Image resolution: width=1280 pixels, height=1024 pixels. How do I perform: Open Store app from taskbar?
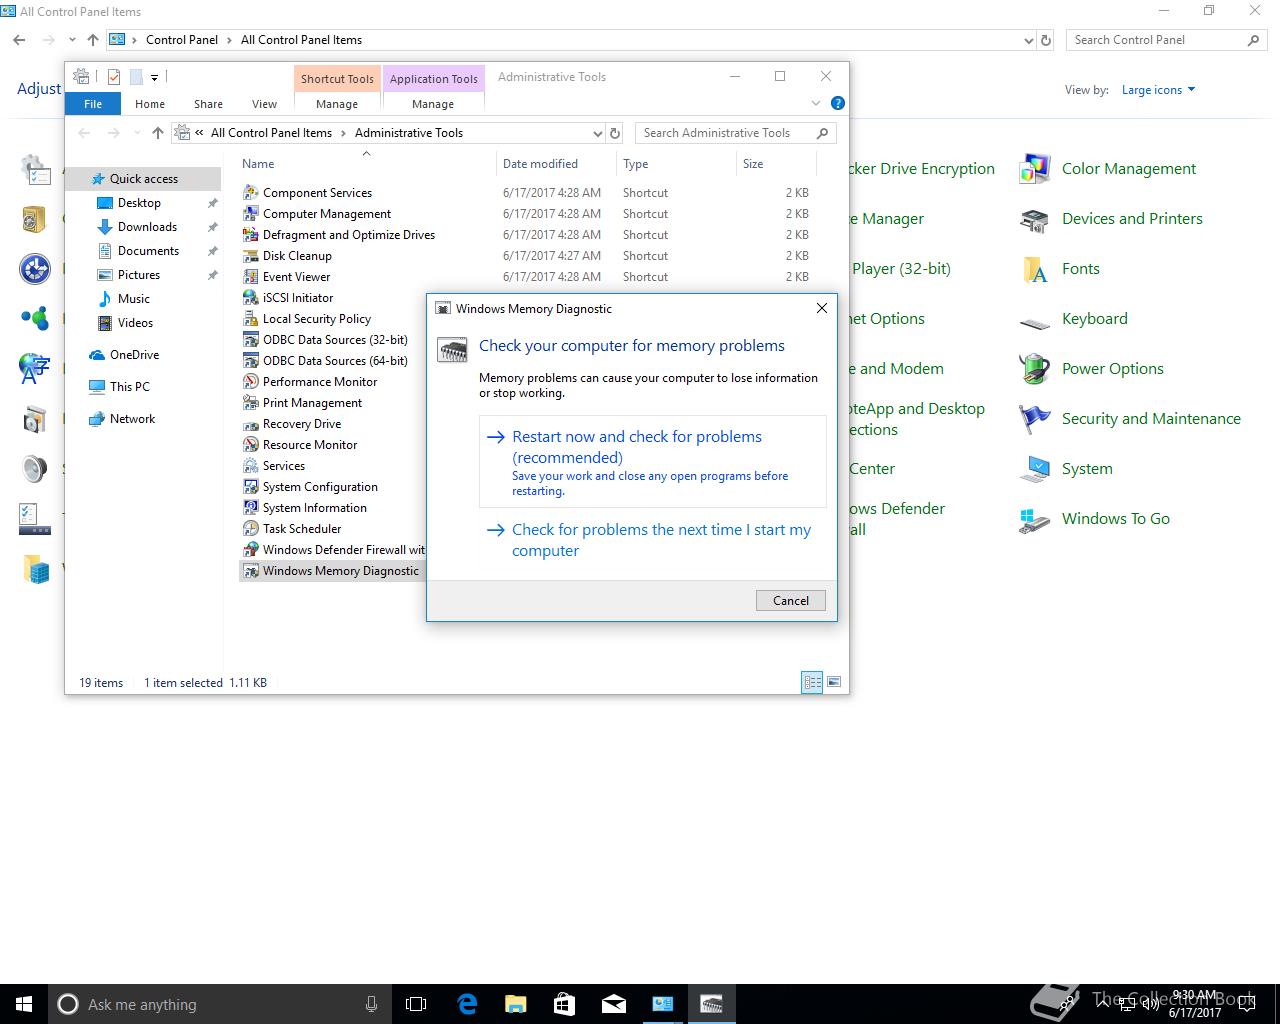[x=564, y=1004]
